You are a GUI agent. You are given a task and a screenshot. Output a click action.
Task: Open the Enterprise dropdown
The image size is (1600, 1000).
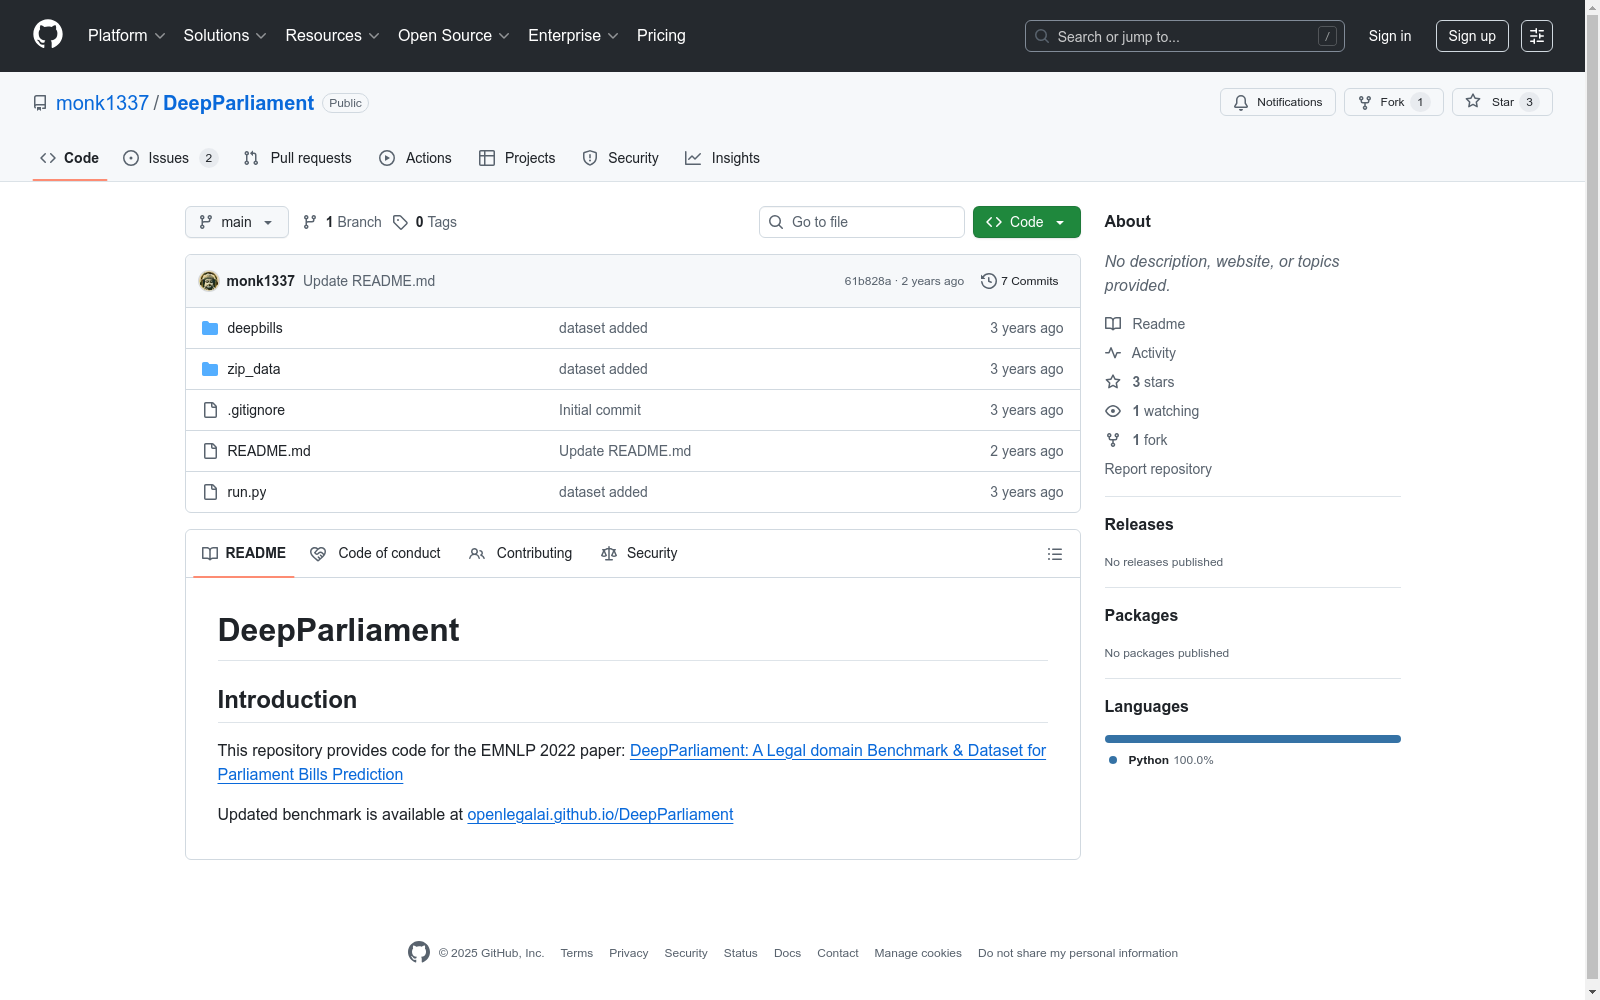573,36
